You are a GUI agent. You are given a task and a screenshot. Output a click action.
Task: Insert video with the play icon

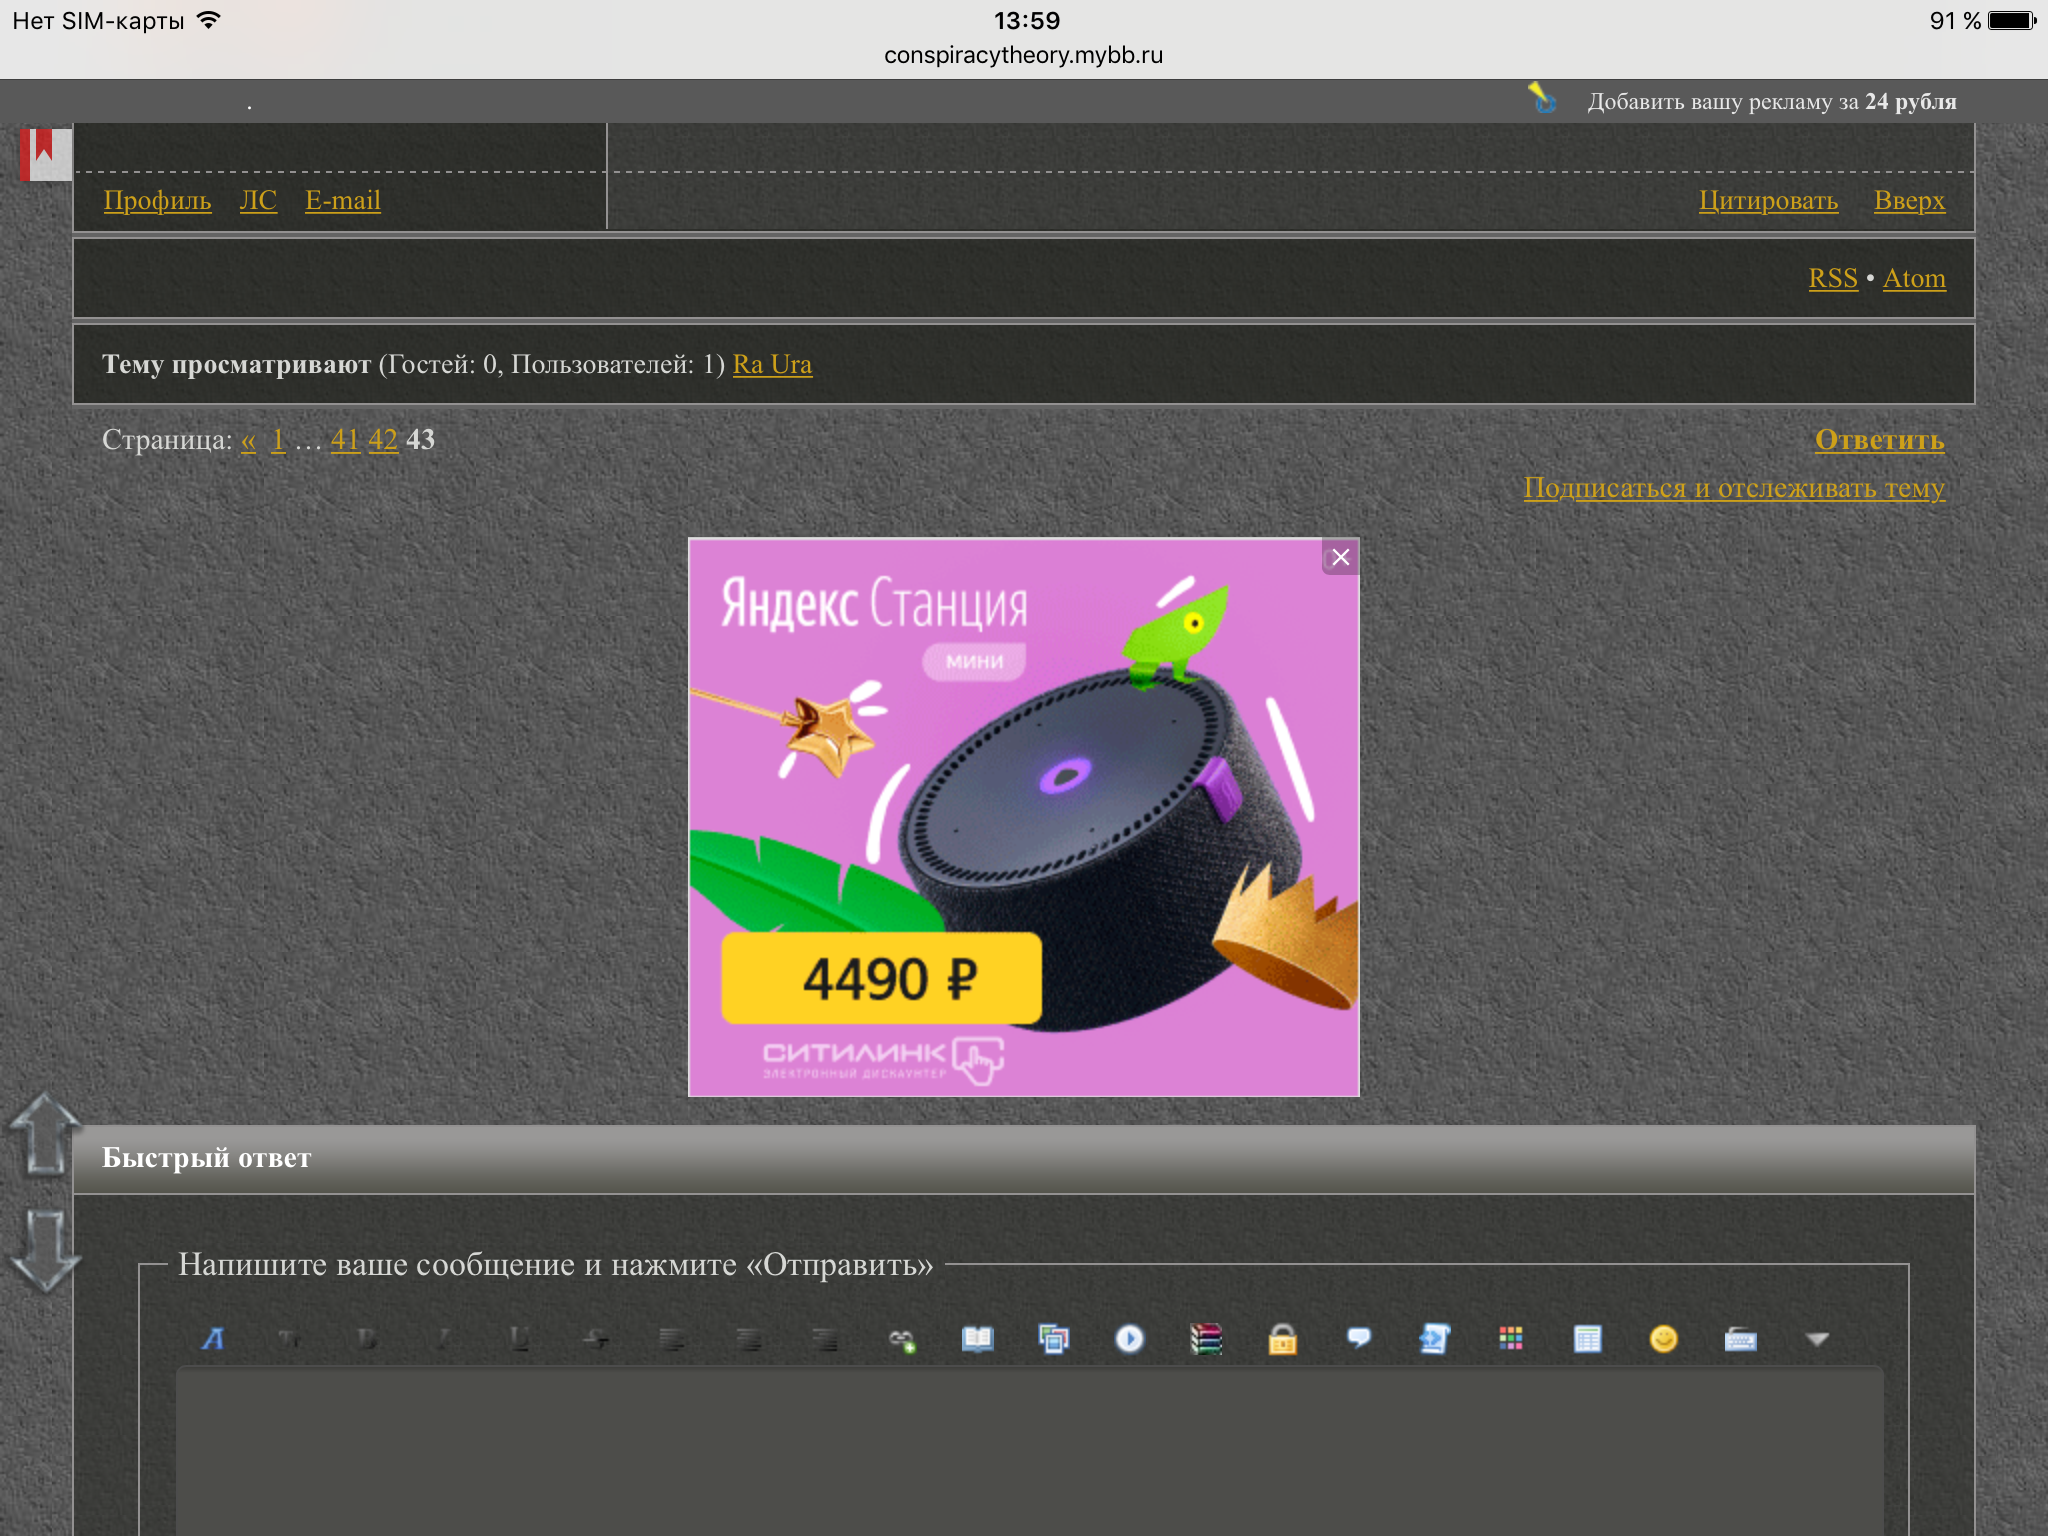tap(1130, 1339)
